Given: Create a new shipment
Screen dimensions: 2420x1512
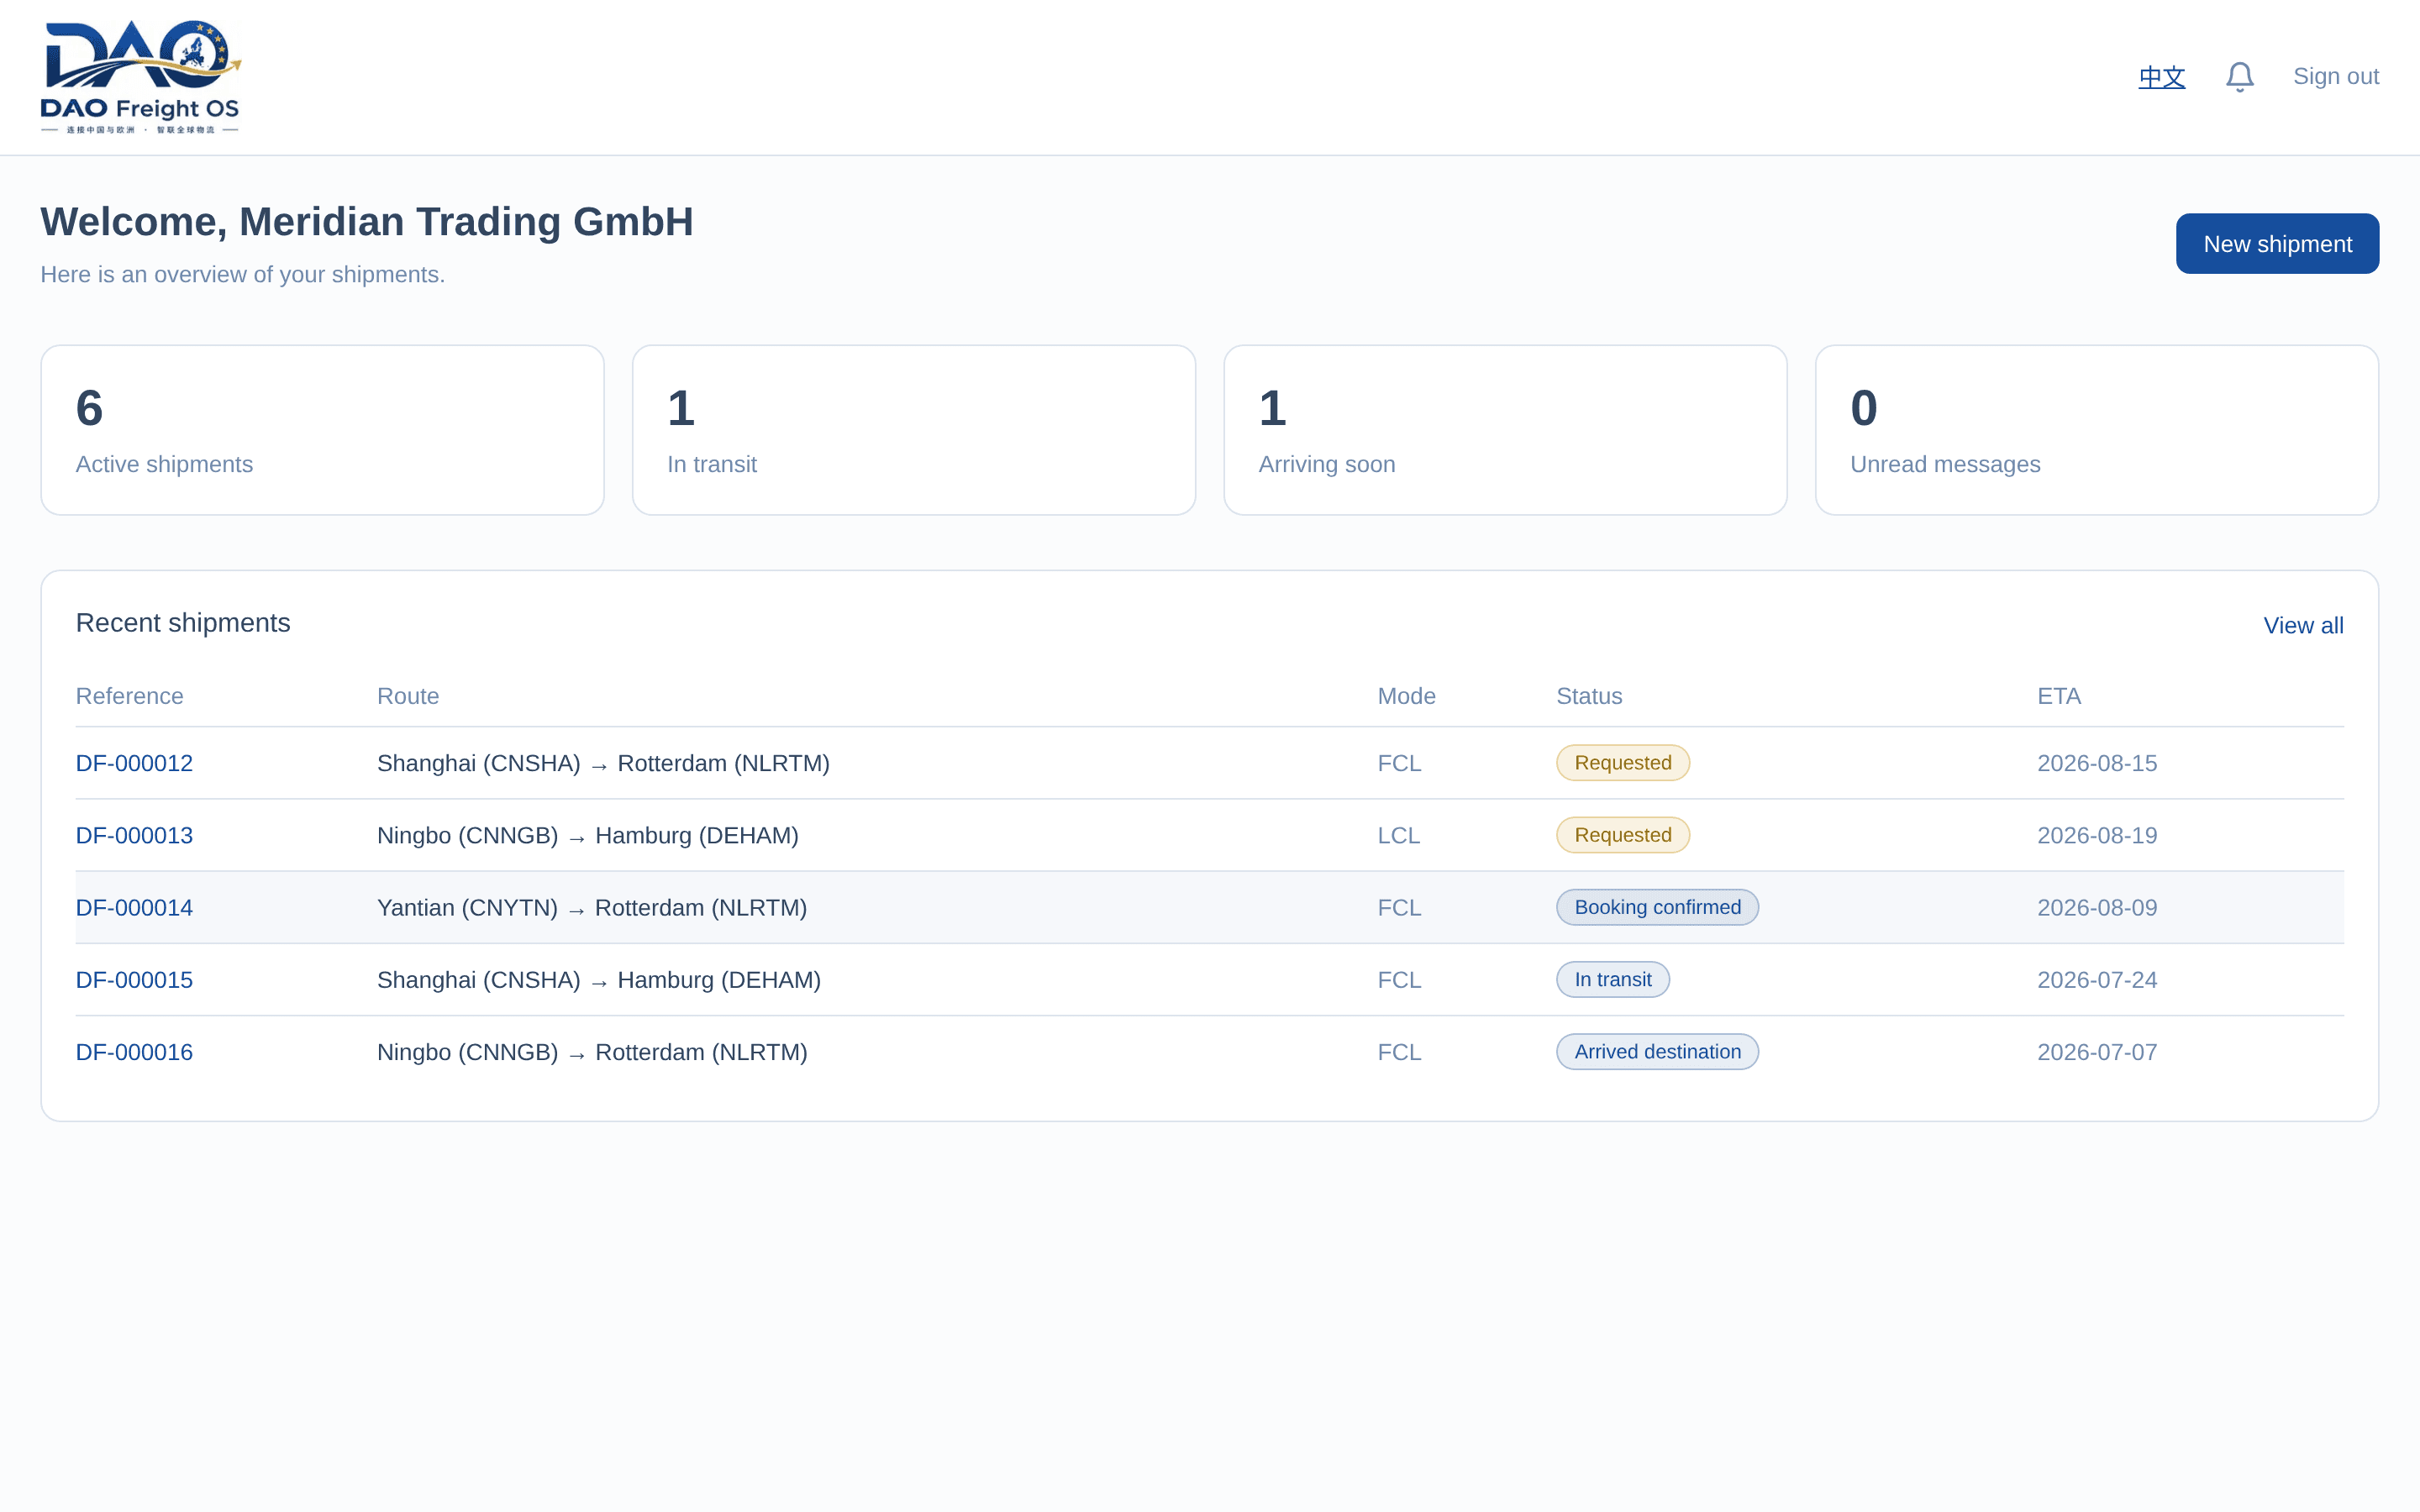Looking at the screenshot, I should coord(2277,243).
